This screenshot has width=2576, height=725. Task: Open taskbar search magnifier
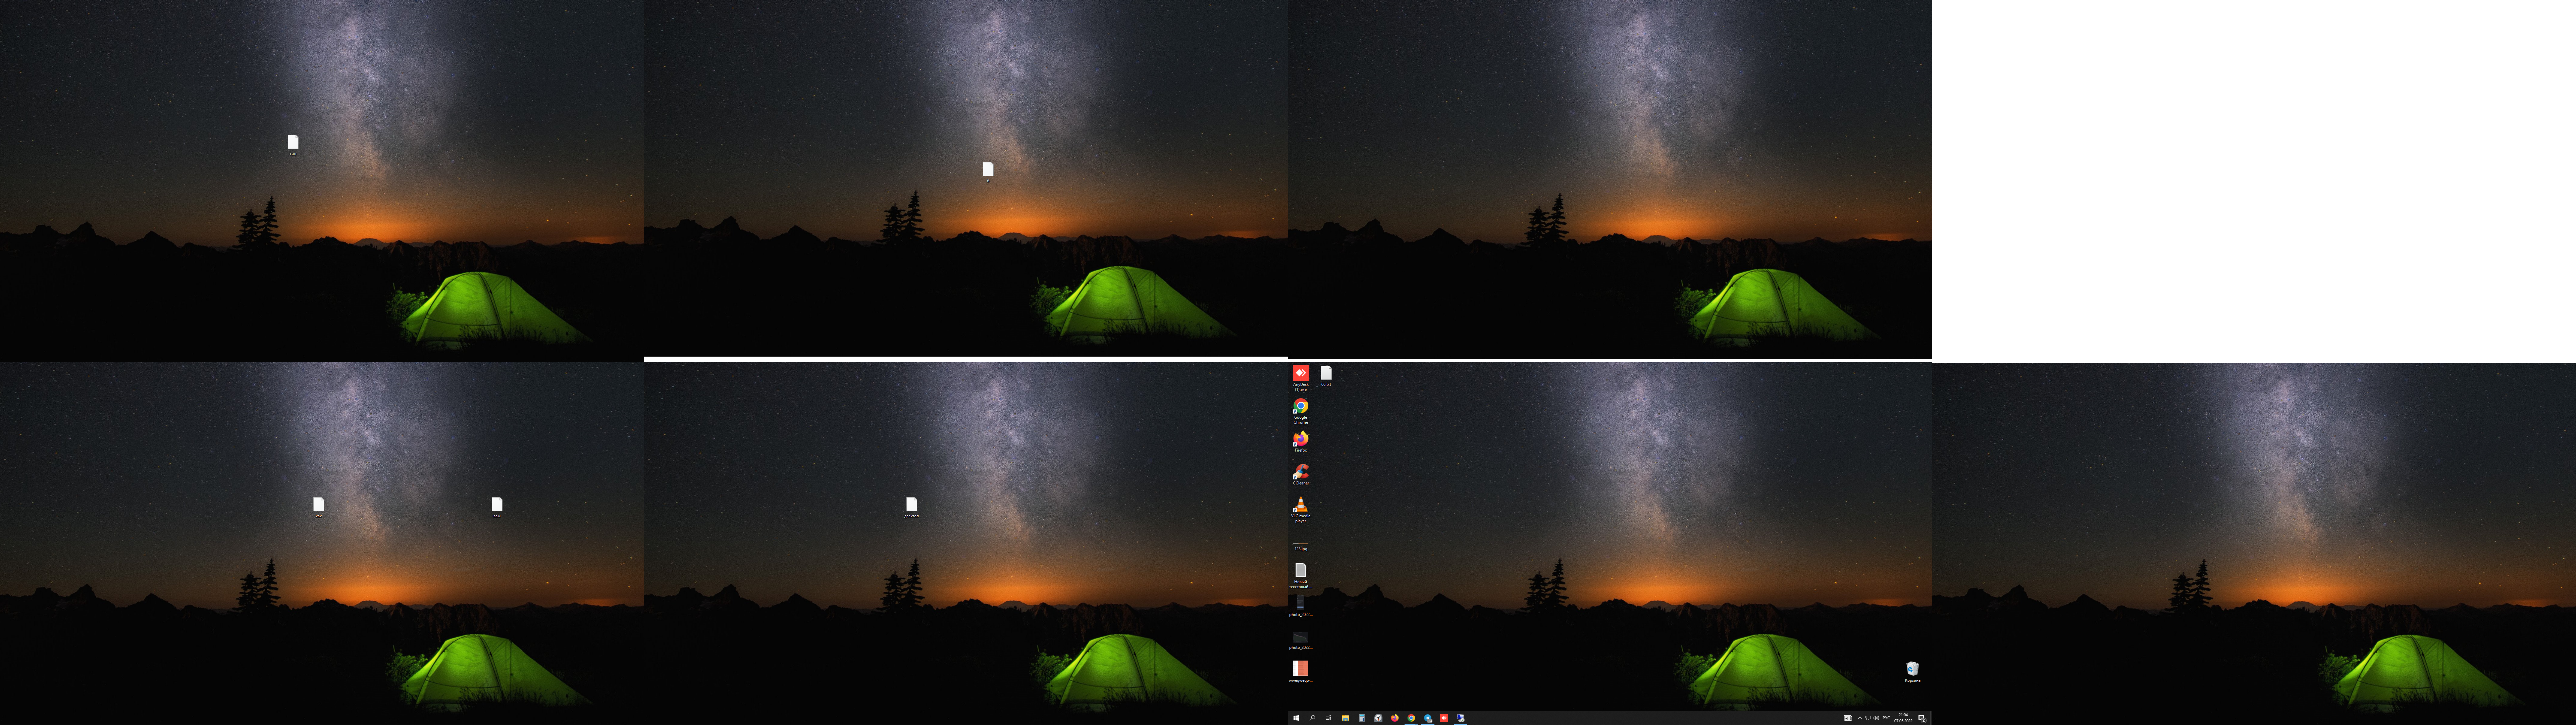pyautogui.click(x=1312, y=718)
